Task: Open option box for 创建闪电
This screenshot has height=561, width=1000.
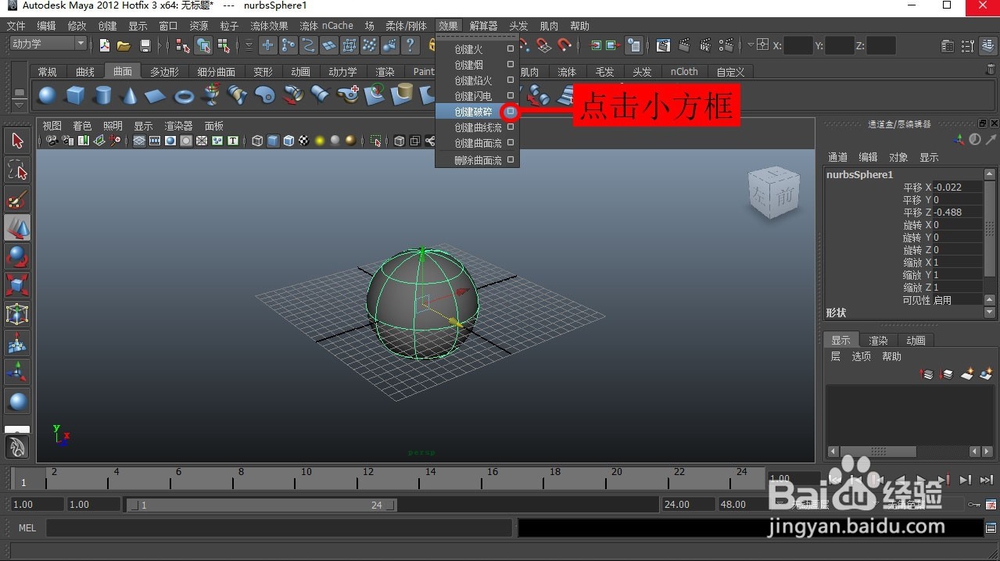Action: tap(510, 96)
